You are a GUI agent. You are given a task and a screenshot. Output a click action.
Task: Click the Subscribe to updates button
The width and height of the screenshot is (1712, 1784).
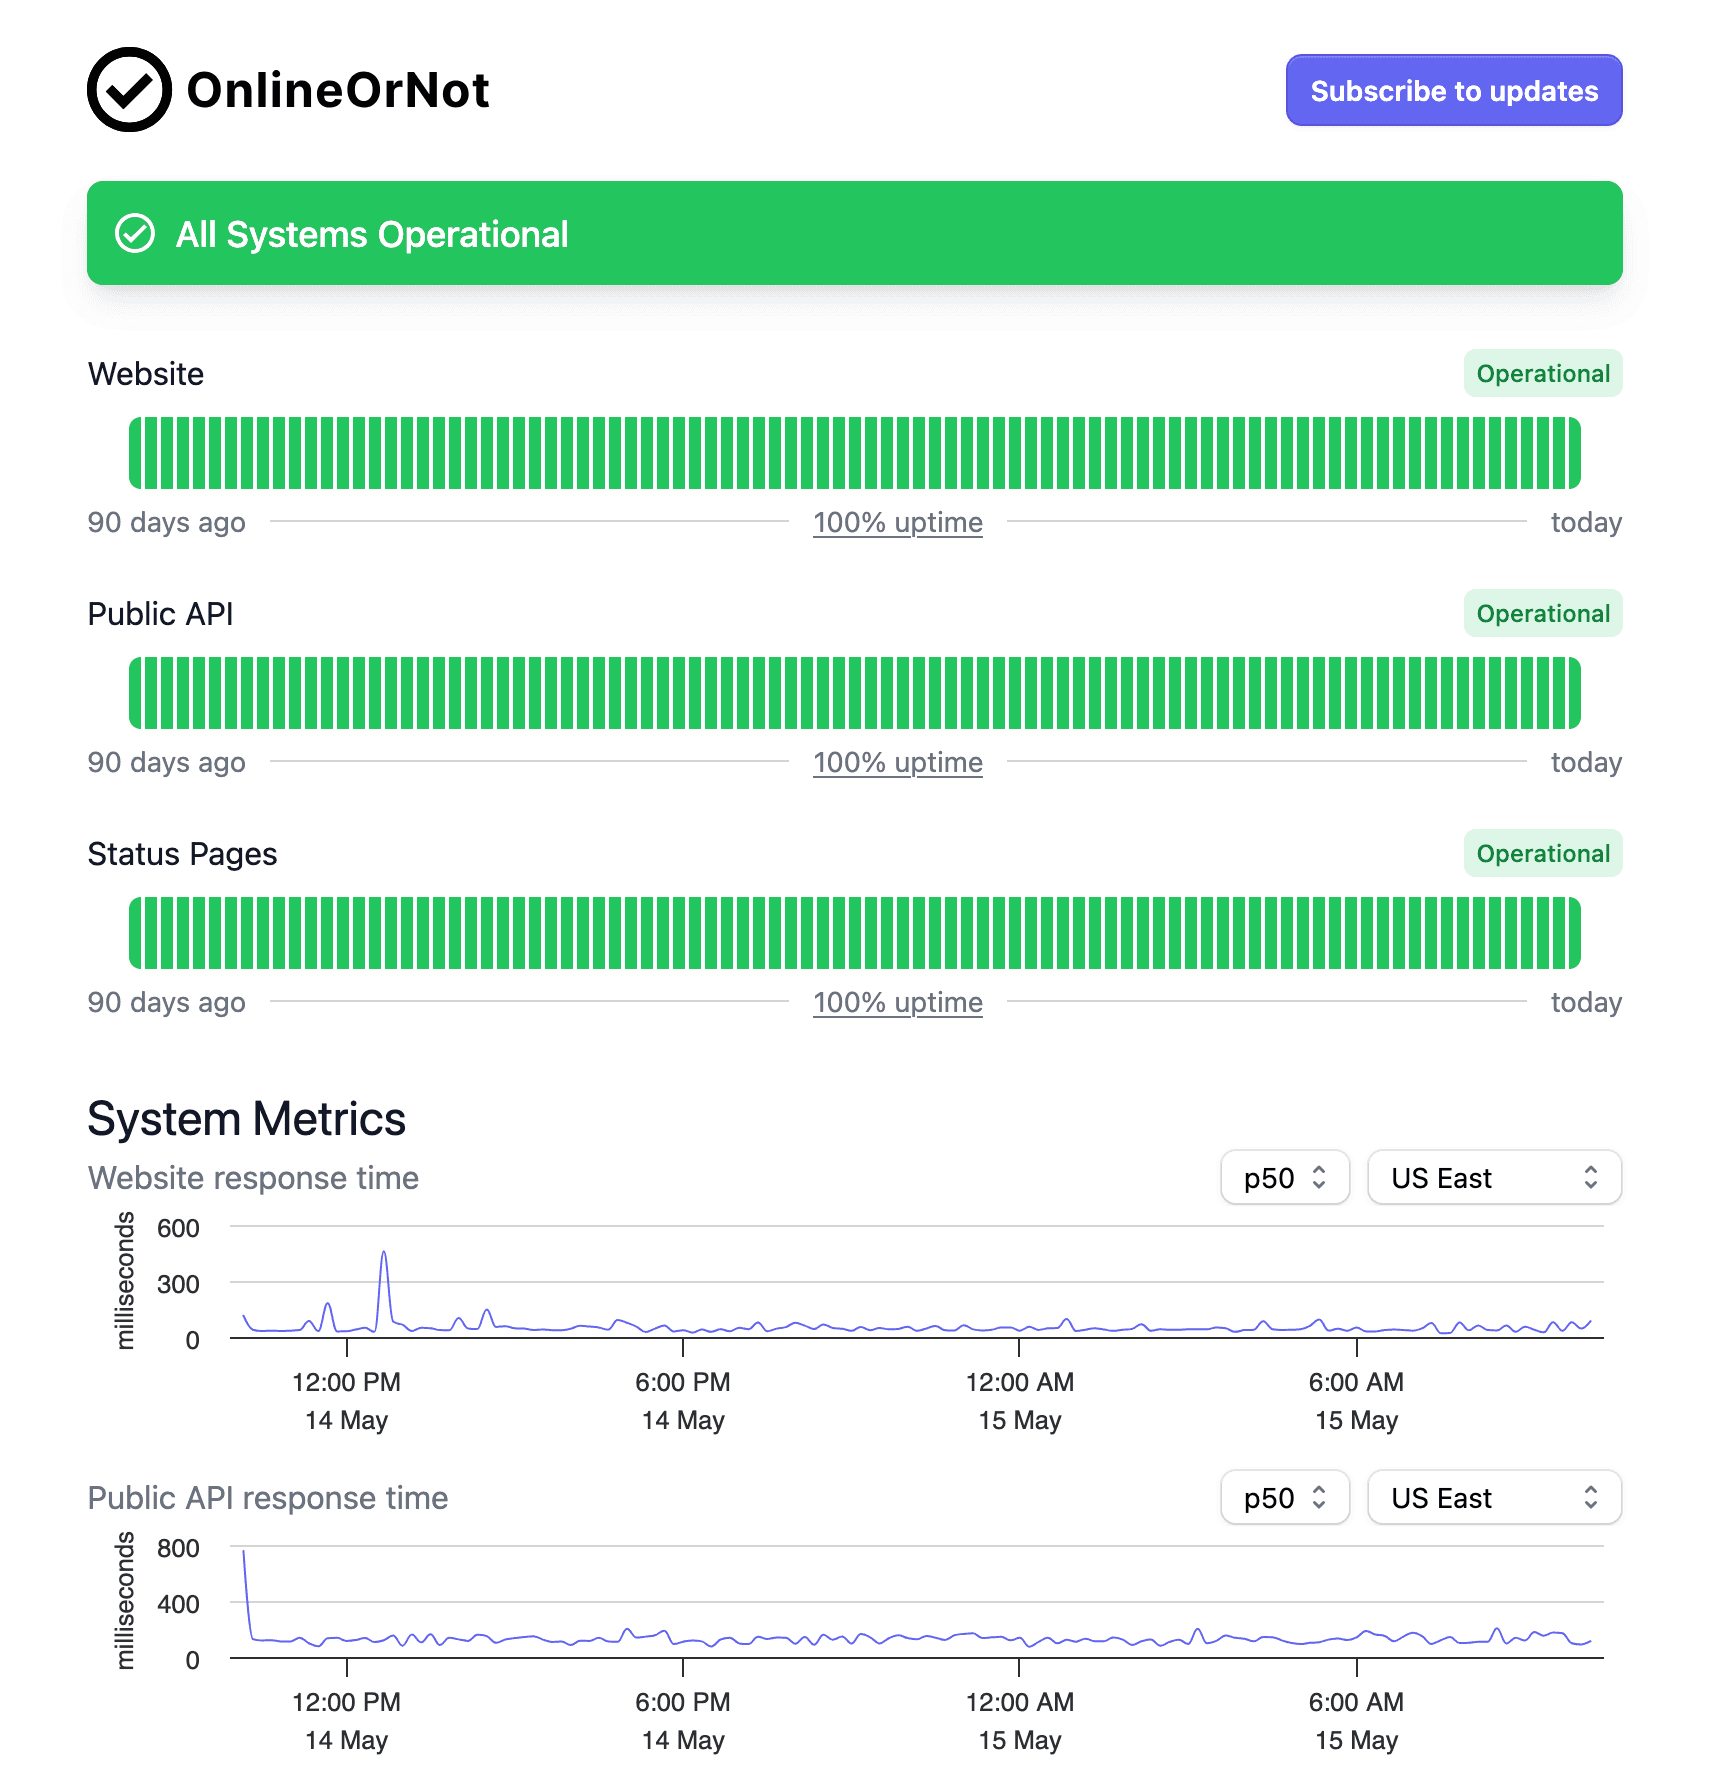[1453, 90]
